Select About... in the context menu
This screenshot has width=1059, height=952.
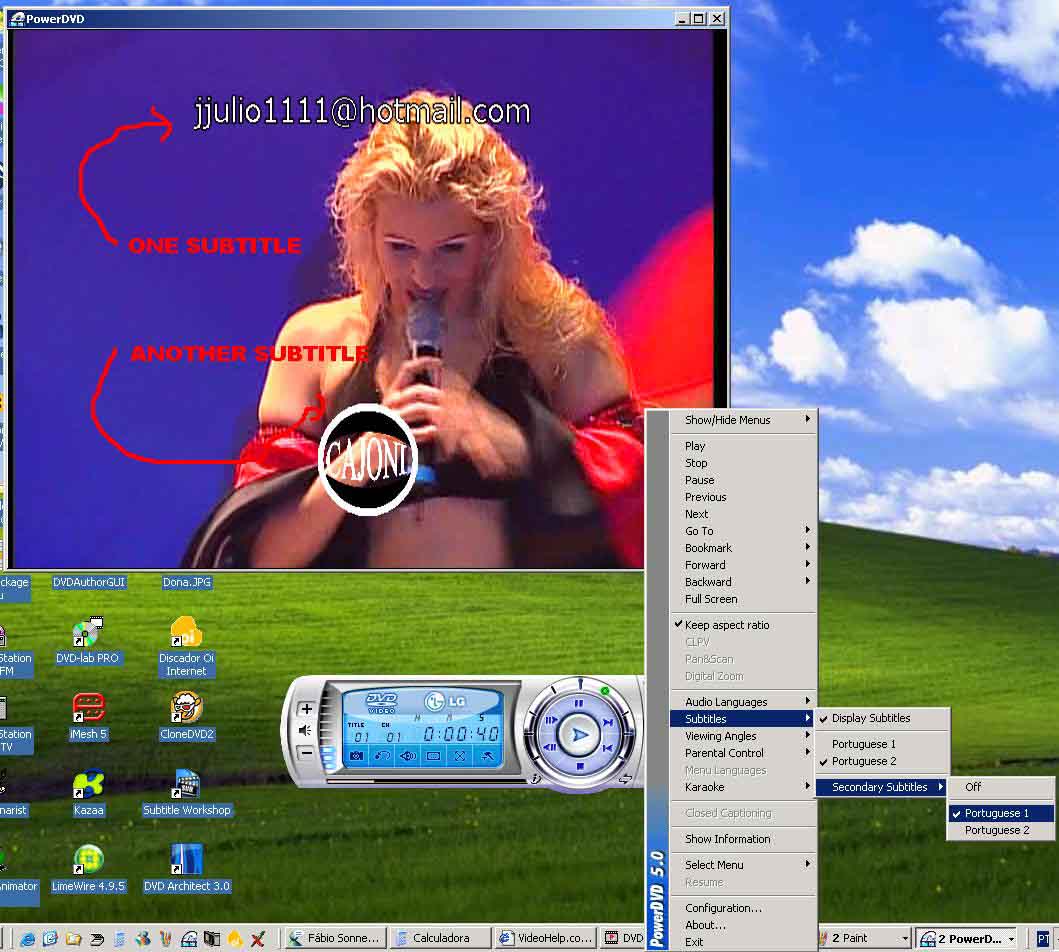(x=743, y=925)
